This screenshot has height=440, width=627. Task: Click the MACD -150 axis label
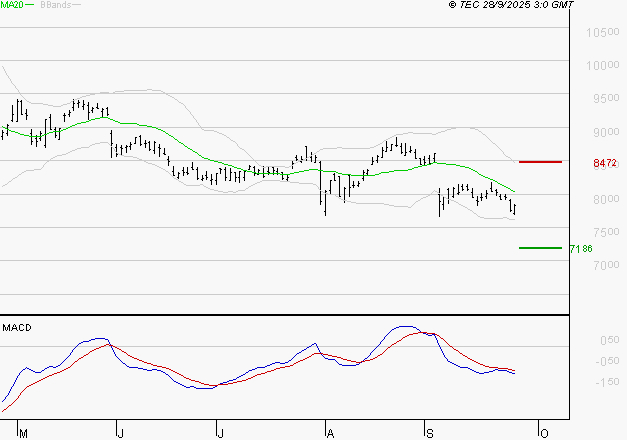point(607,382)
